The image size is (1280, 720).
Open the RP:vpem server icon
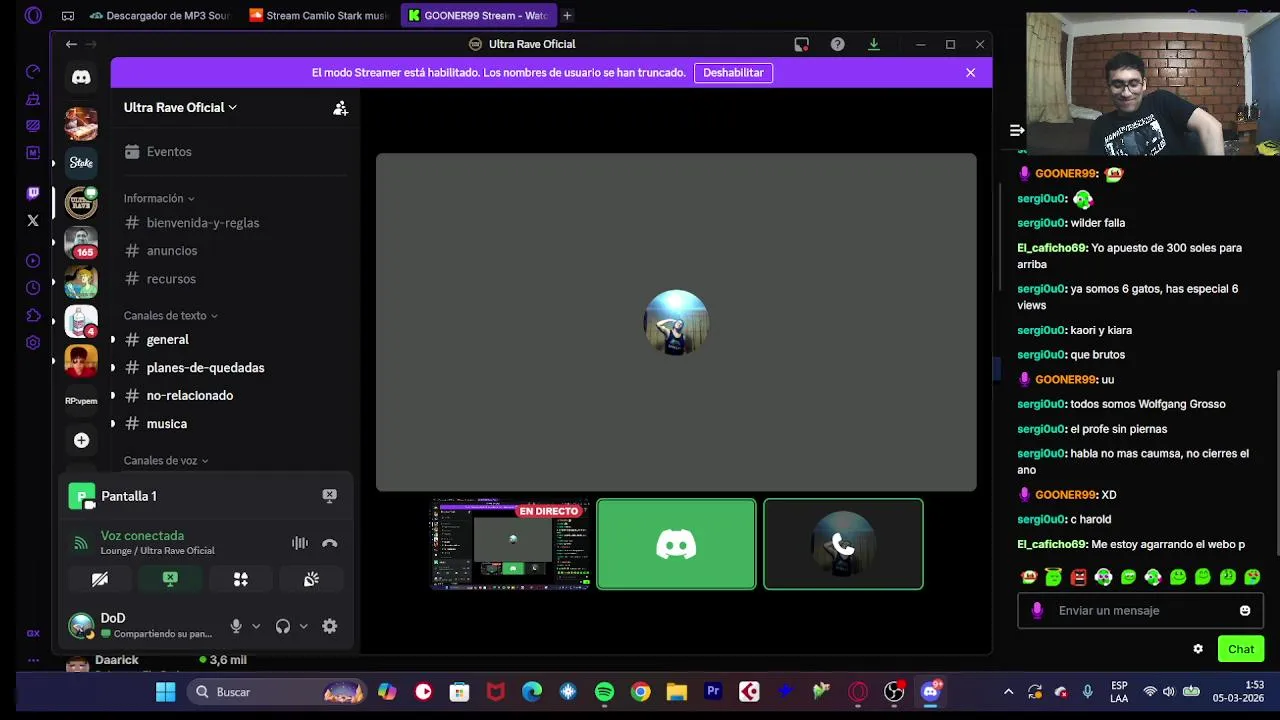[x=81, y=400]
